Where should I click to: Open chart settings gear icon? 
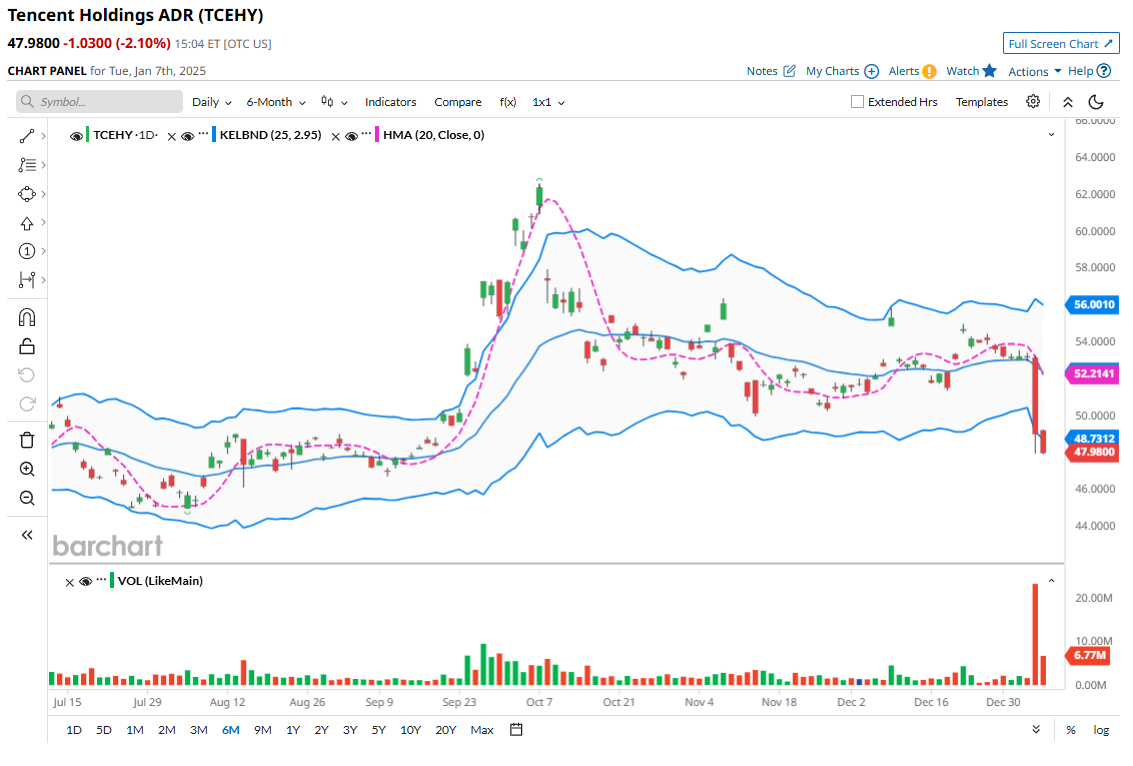(1033, 102)
